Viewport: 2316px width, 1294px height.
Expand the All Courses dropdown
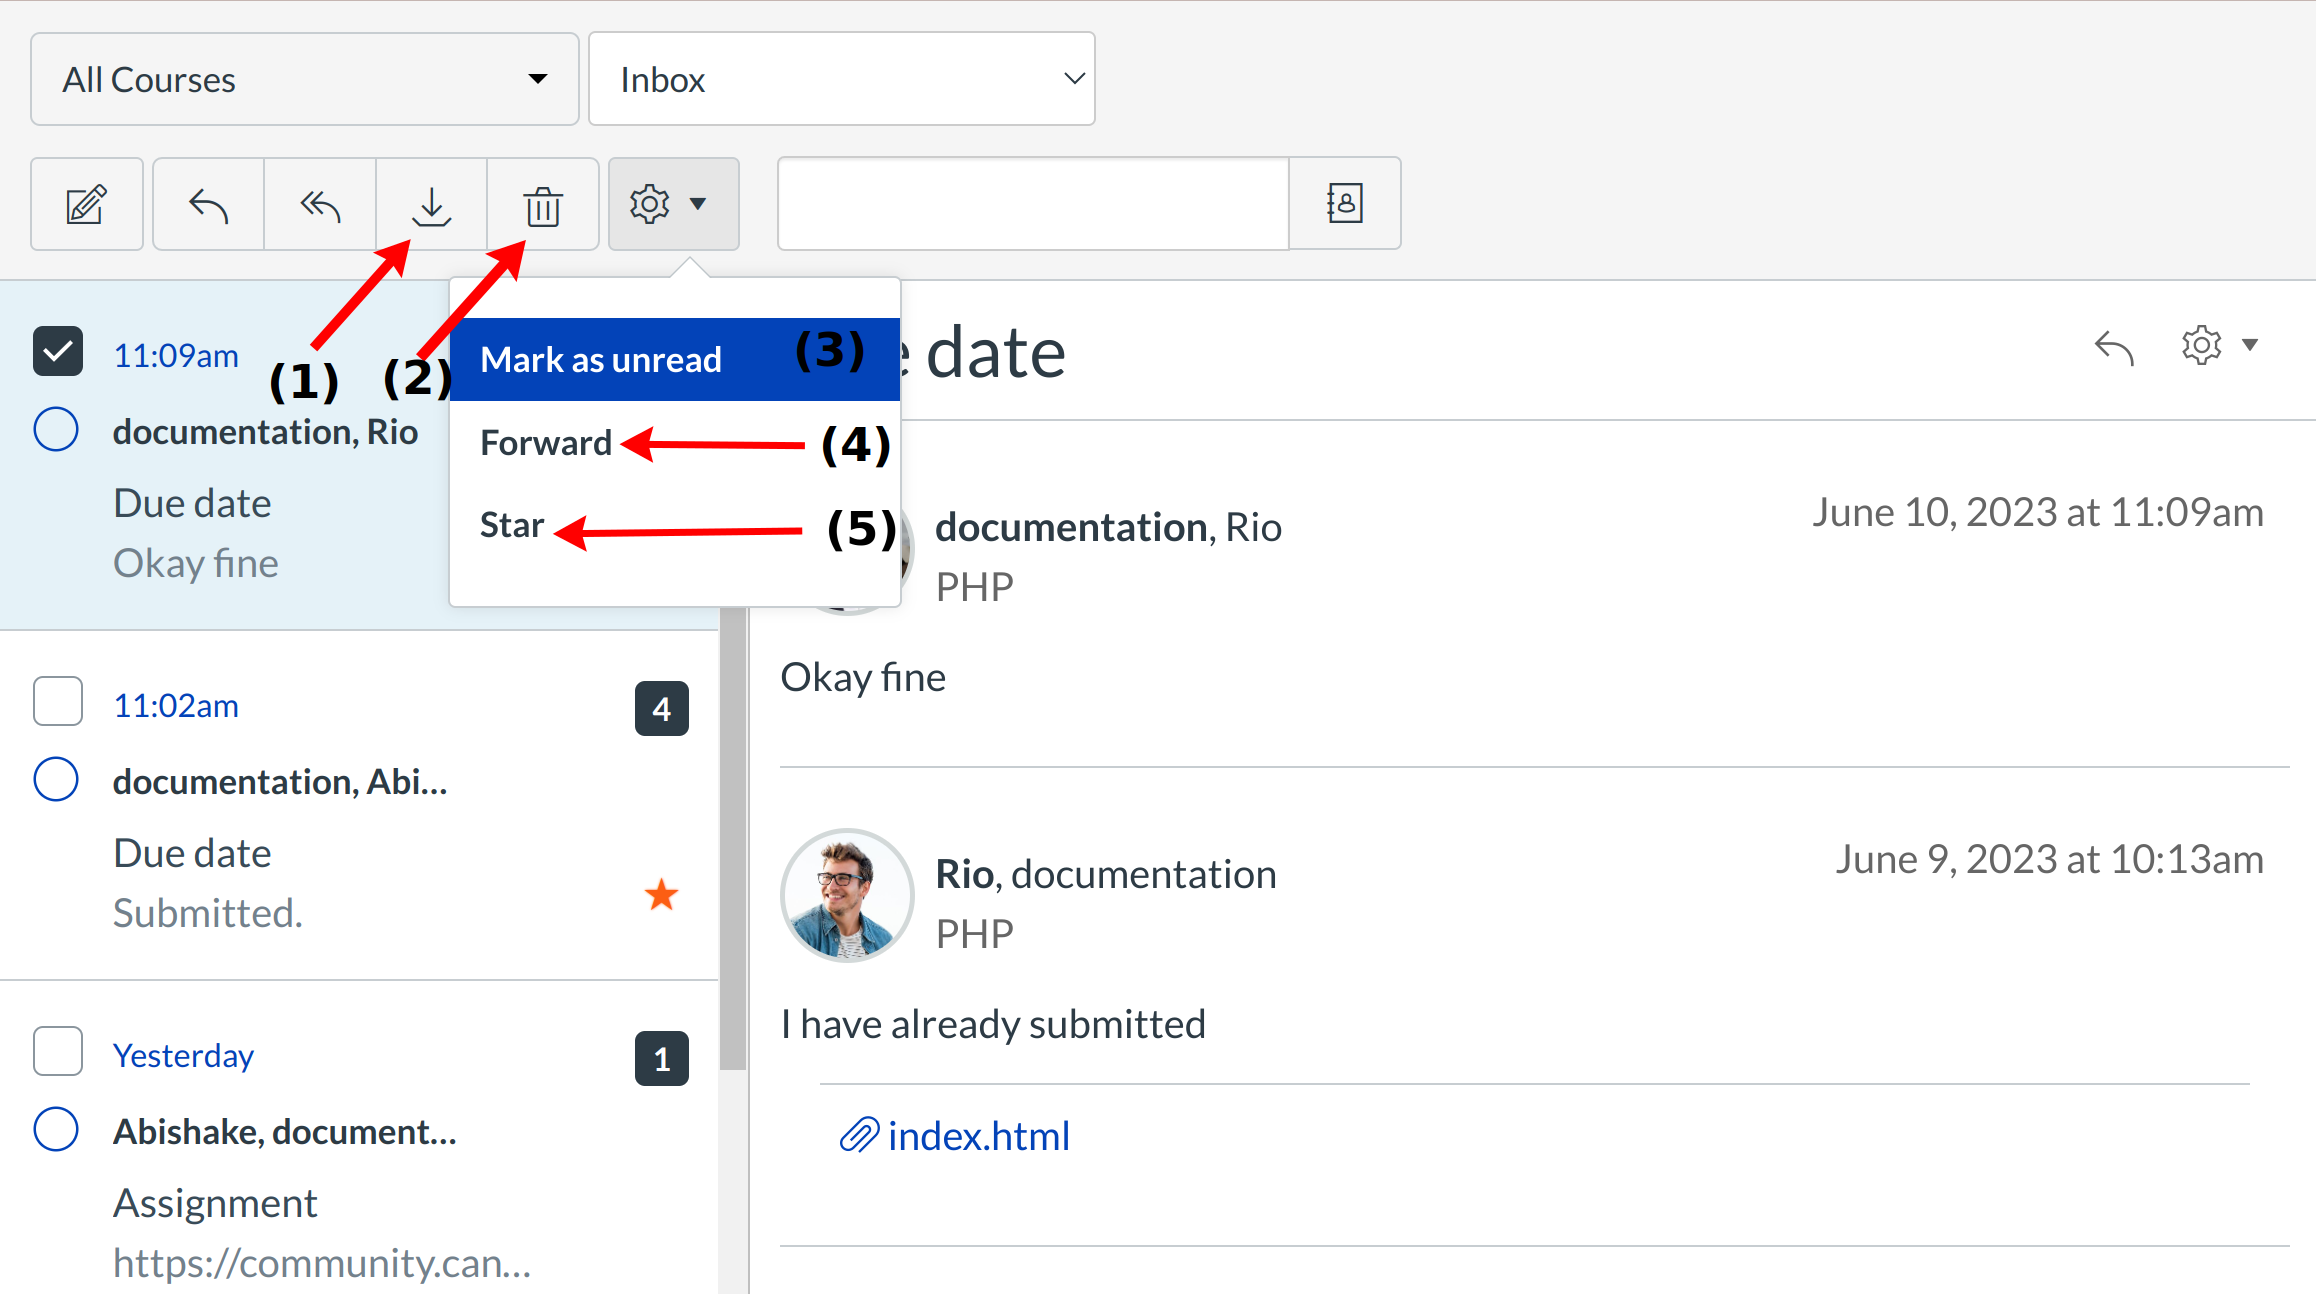pos(304,79)
